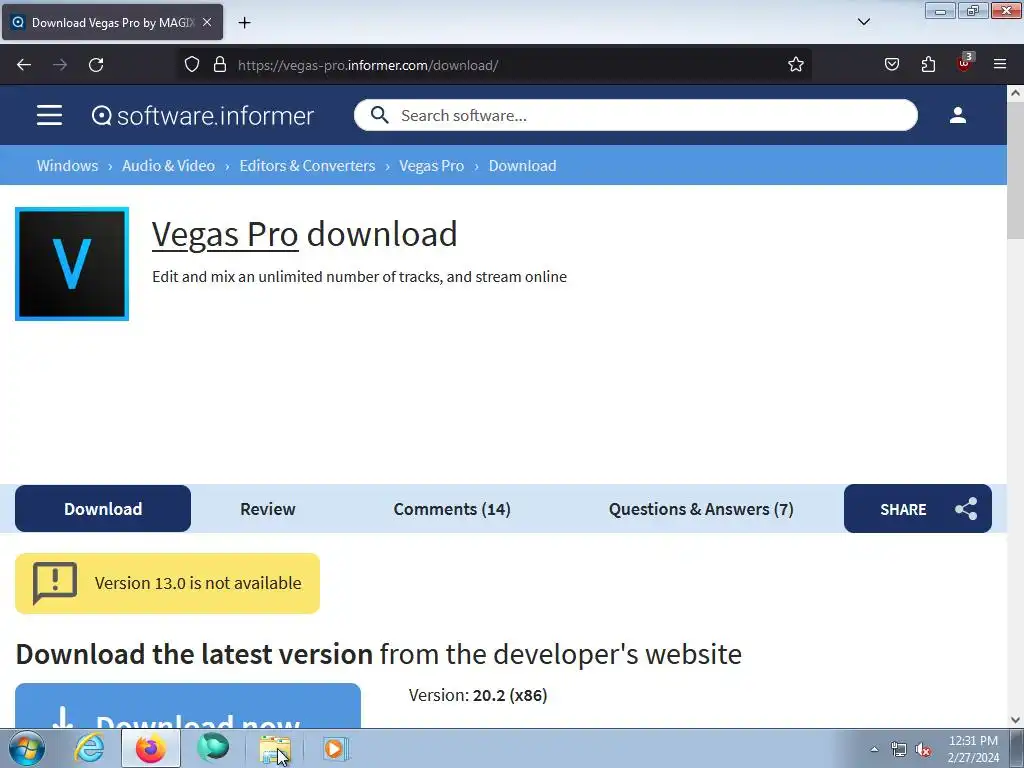Bookmark this page with star
The height and width of the screenshot is (768, 1024).
[x=795, y=65]
